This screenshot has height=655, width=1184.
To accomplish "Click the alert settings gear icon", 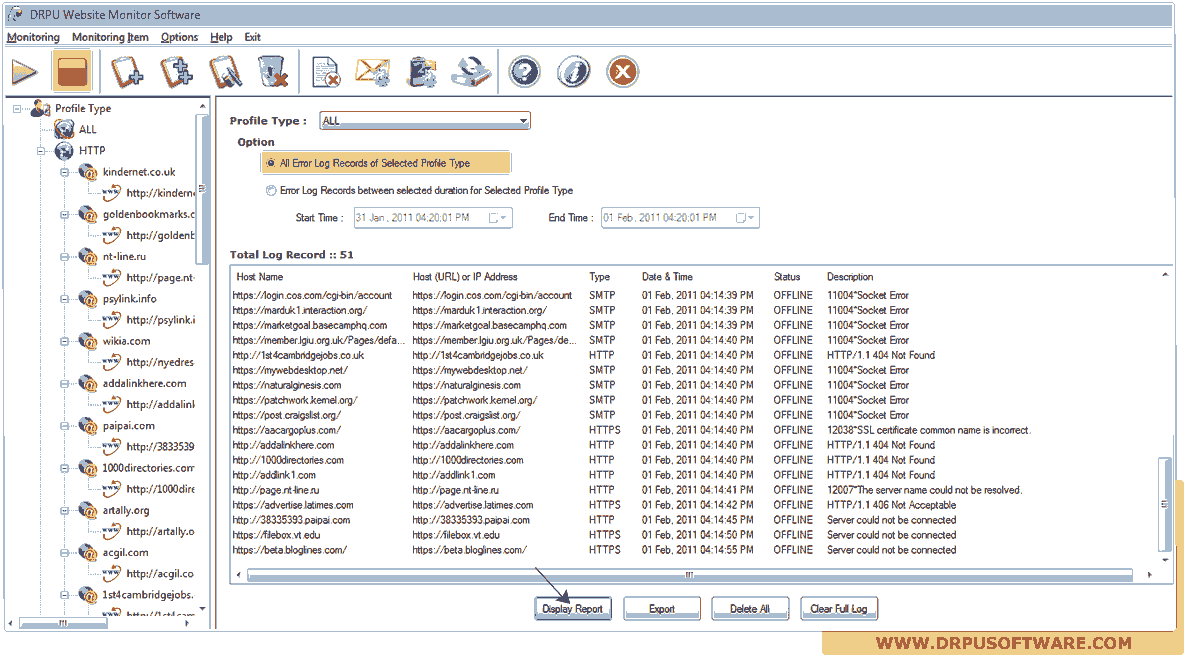I will (422, 72).
